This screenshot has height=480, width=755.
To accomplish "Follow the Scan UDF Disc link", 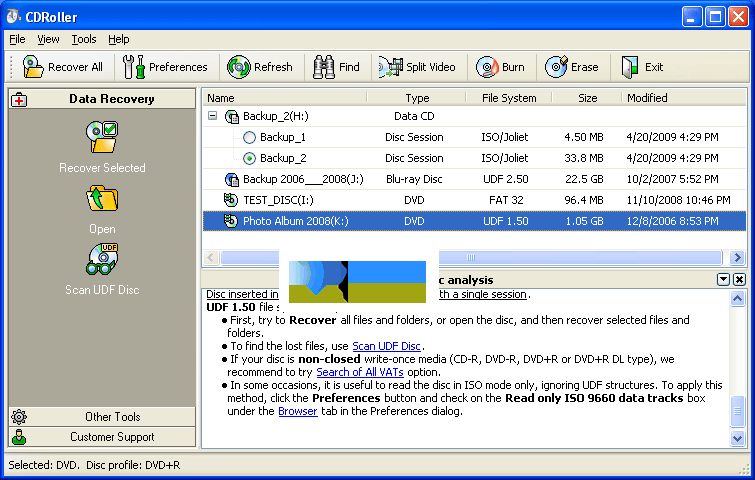I will [386, 346].
